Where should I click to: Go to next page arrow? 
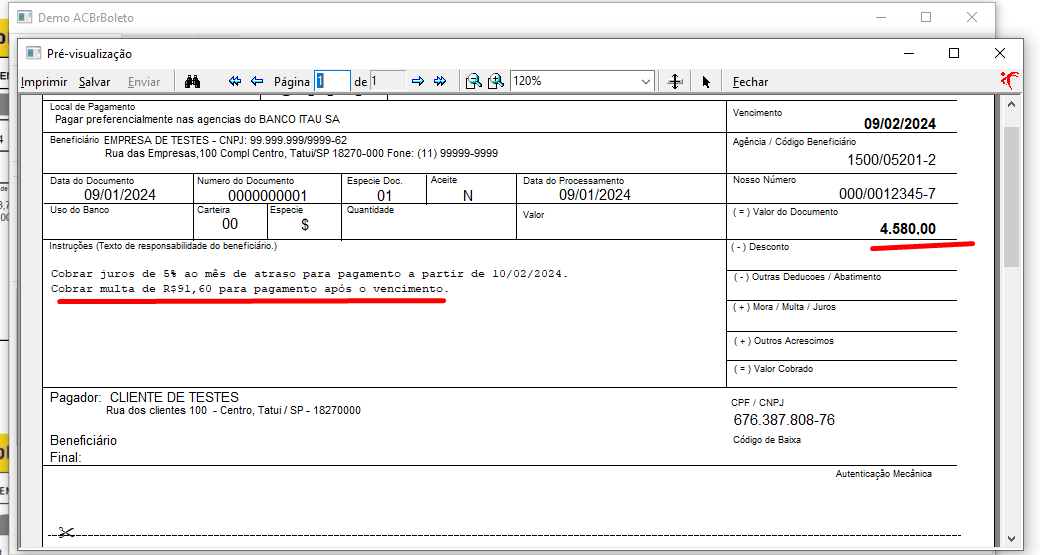click(418, 82)
